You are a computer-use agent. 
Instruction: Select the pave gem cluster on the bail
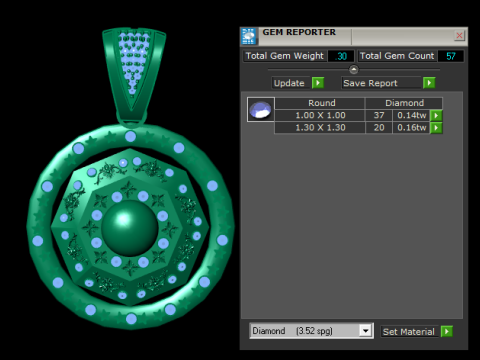(x=134, y=62)
